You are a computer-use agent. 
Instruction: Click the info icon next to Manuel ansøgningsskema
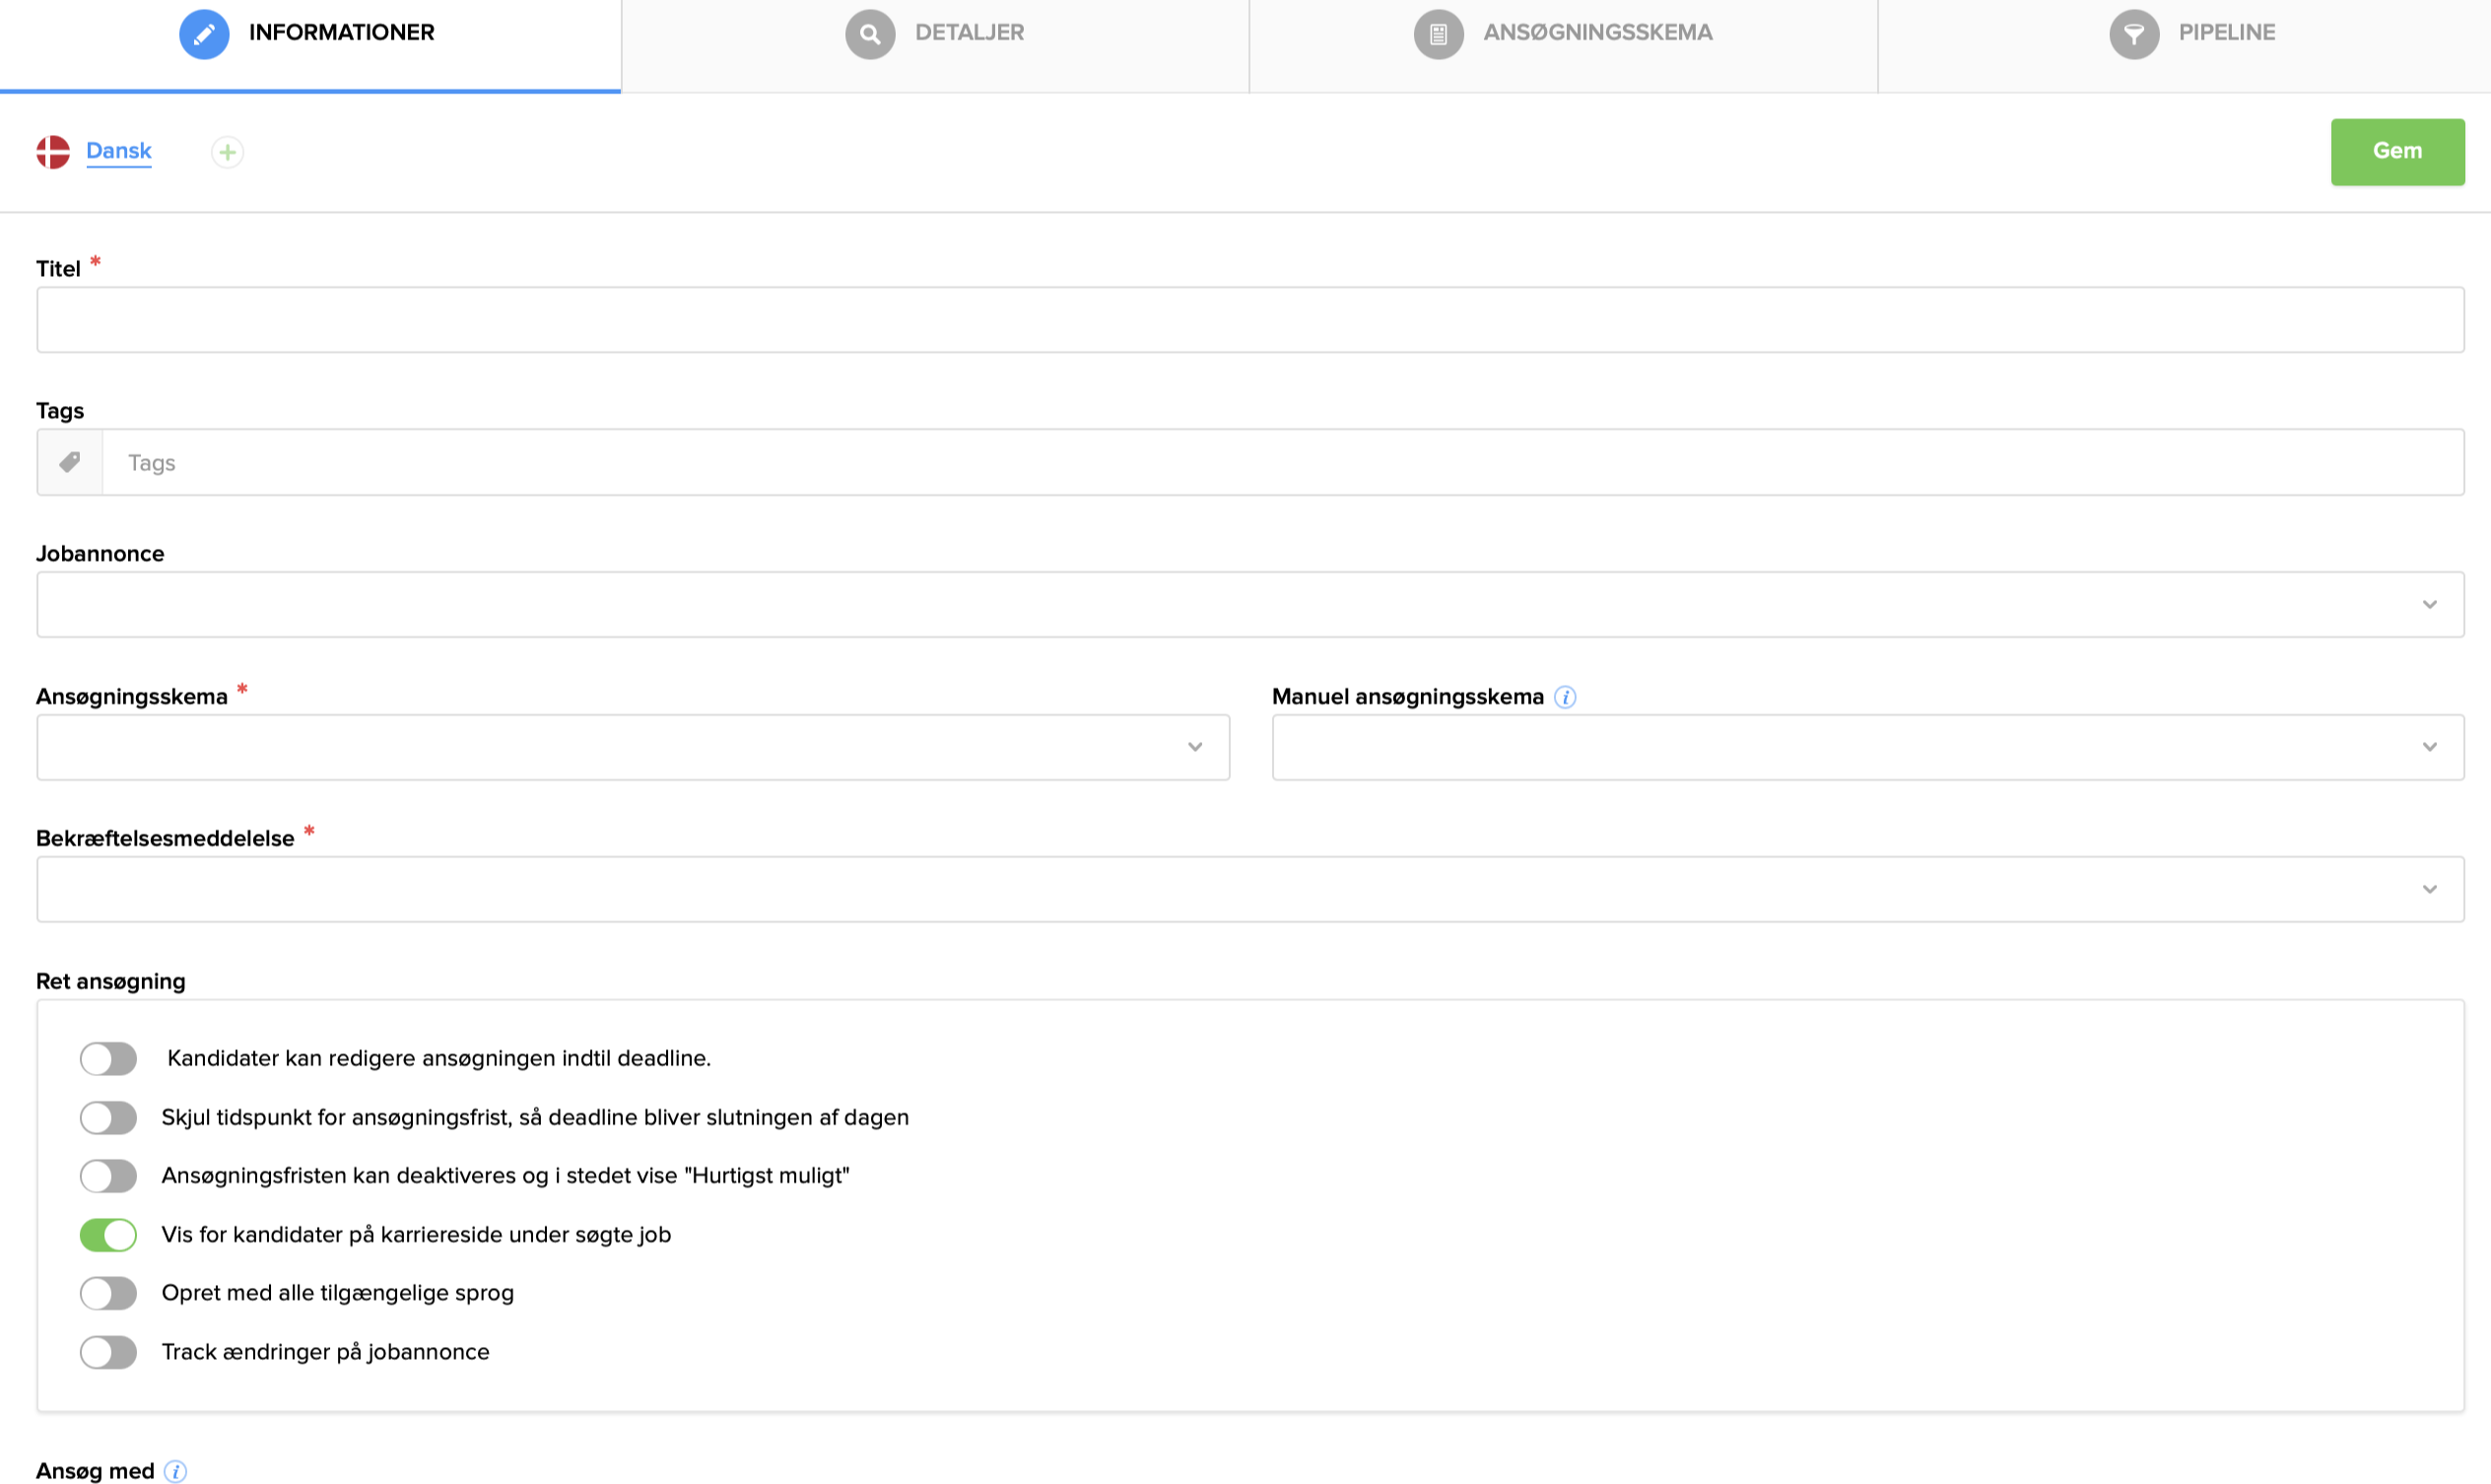click(1565, 697)
